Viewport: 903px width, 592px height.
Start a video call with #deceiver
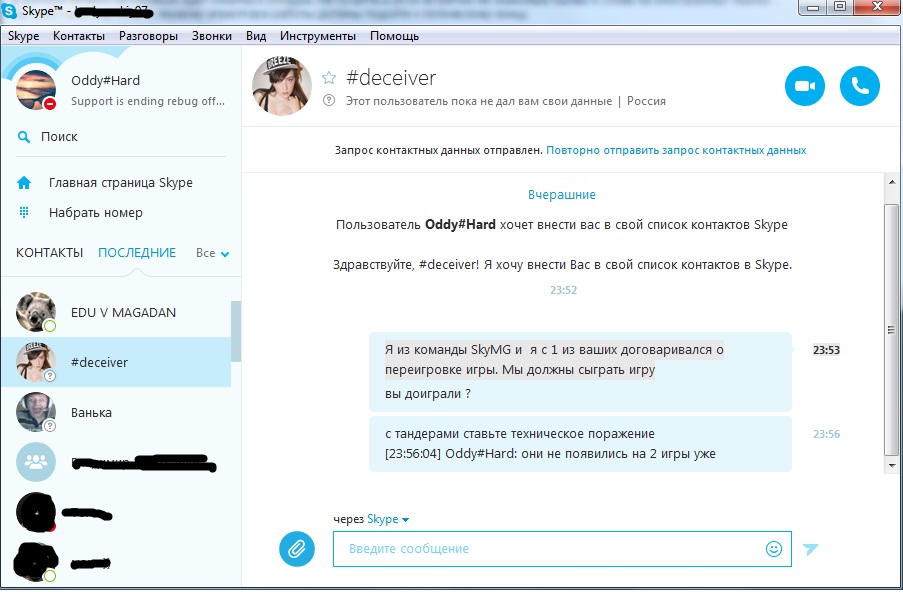[x=805, y=86]
